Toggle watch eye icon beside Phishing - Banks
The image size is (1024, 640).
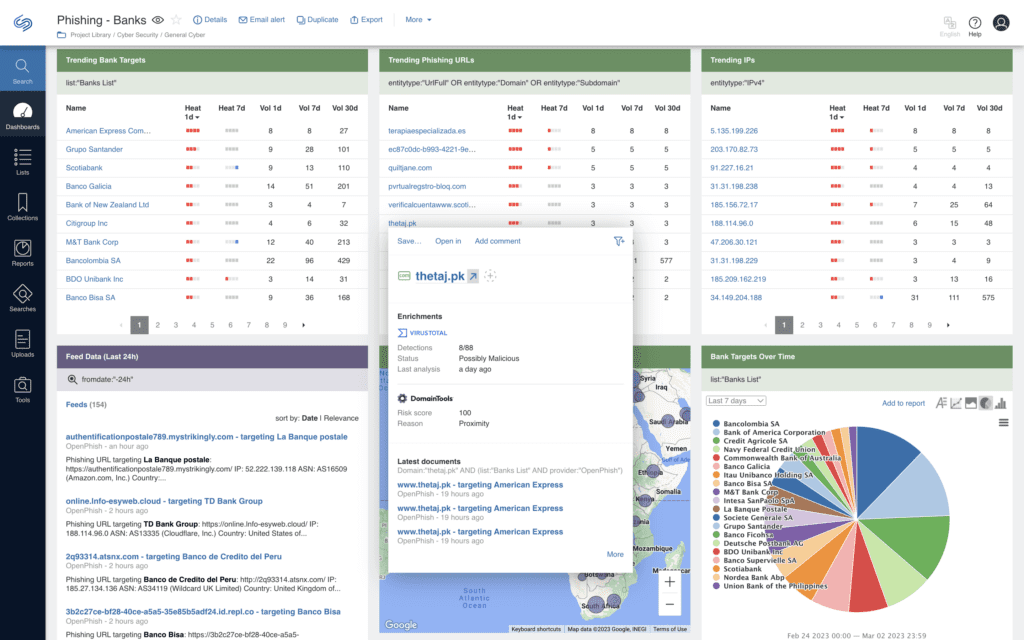(157, 20)
